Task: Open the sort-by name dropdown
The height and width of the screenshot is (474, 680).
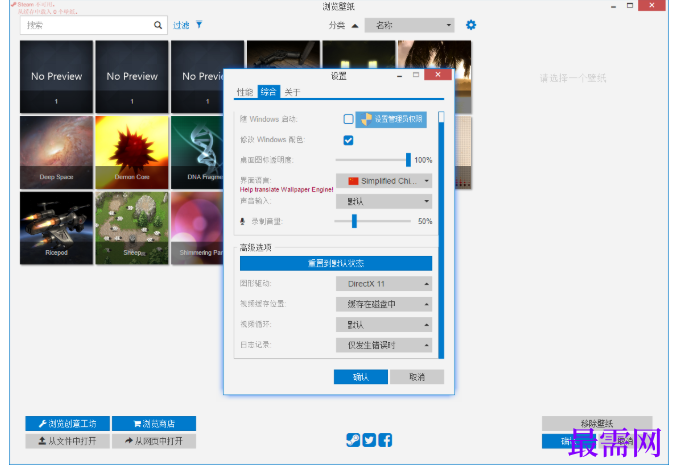Action: pos(409,25)
